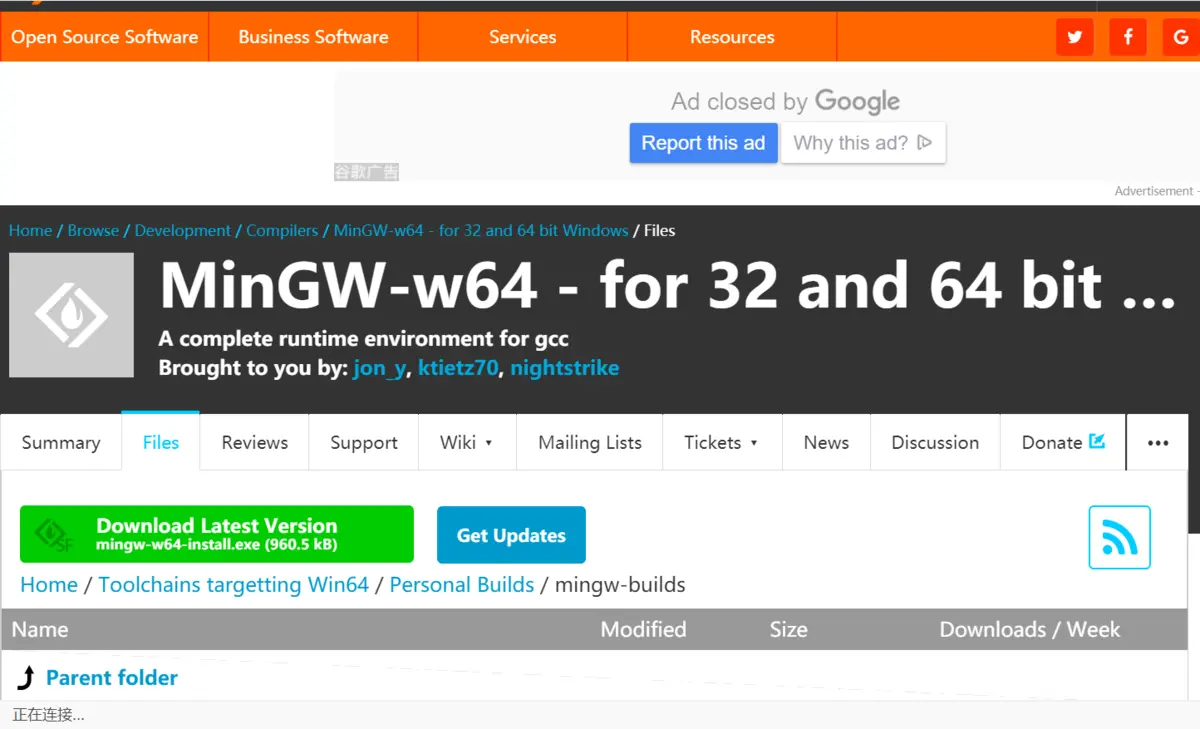This screenshot has height=729, width=1200.
Task: Expand the Wiki tab dropdown
Action: coord(467,442)
